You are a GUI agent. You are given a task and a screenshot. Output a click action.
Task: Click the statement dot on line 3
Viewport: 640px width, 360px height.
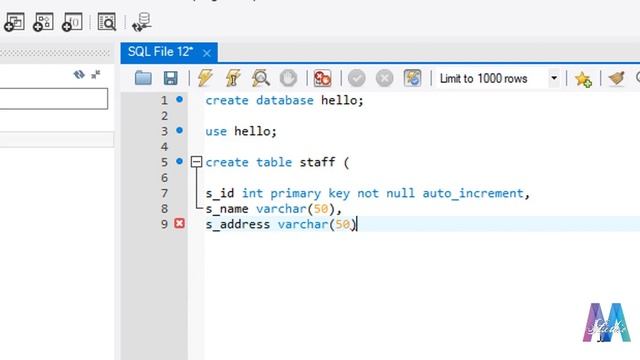(x=179, y=130)
